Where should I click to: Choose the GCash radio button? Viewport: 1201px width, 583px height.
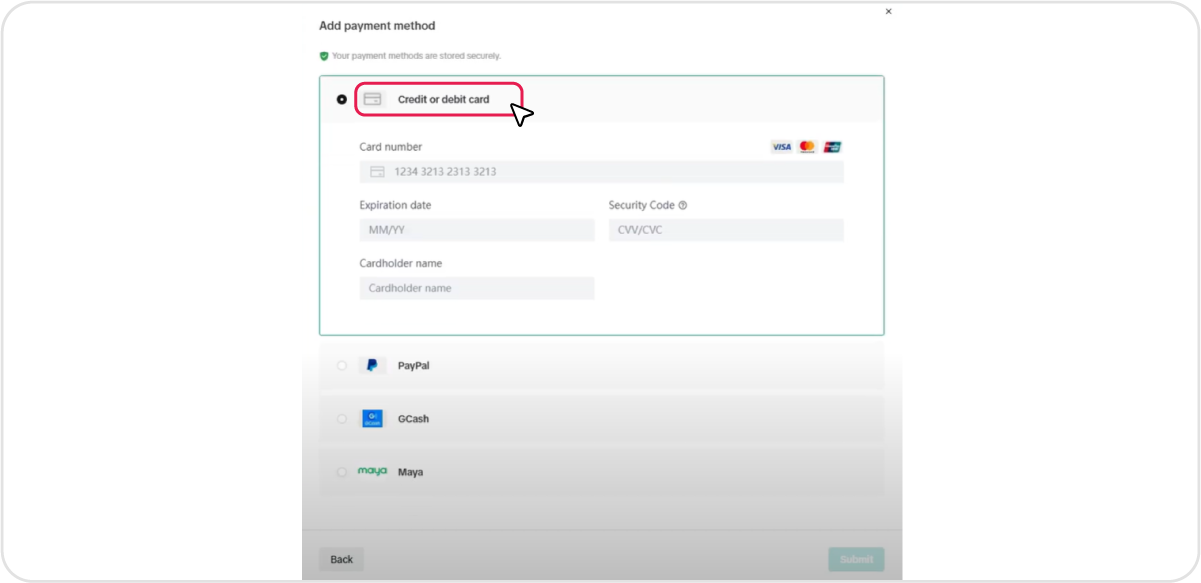pos(342,419)
